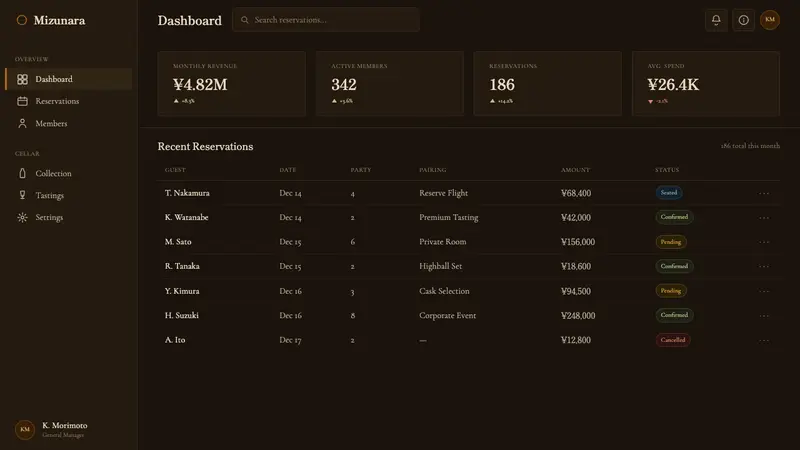Open the Active Members 342 card
This screenshot has height=450, width=800.
point(390,84)
